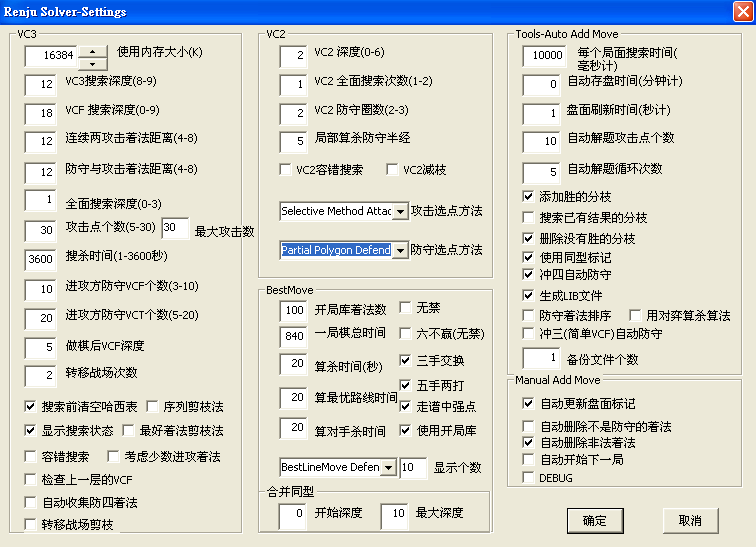Uncheck the 生成LIB文件 option

pyautogui.click(x=528, y=295)
